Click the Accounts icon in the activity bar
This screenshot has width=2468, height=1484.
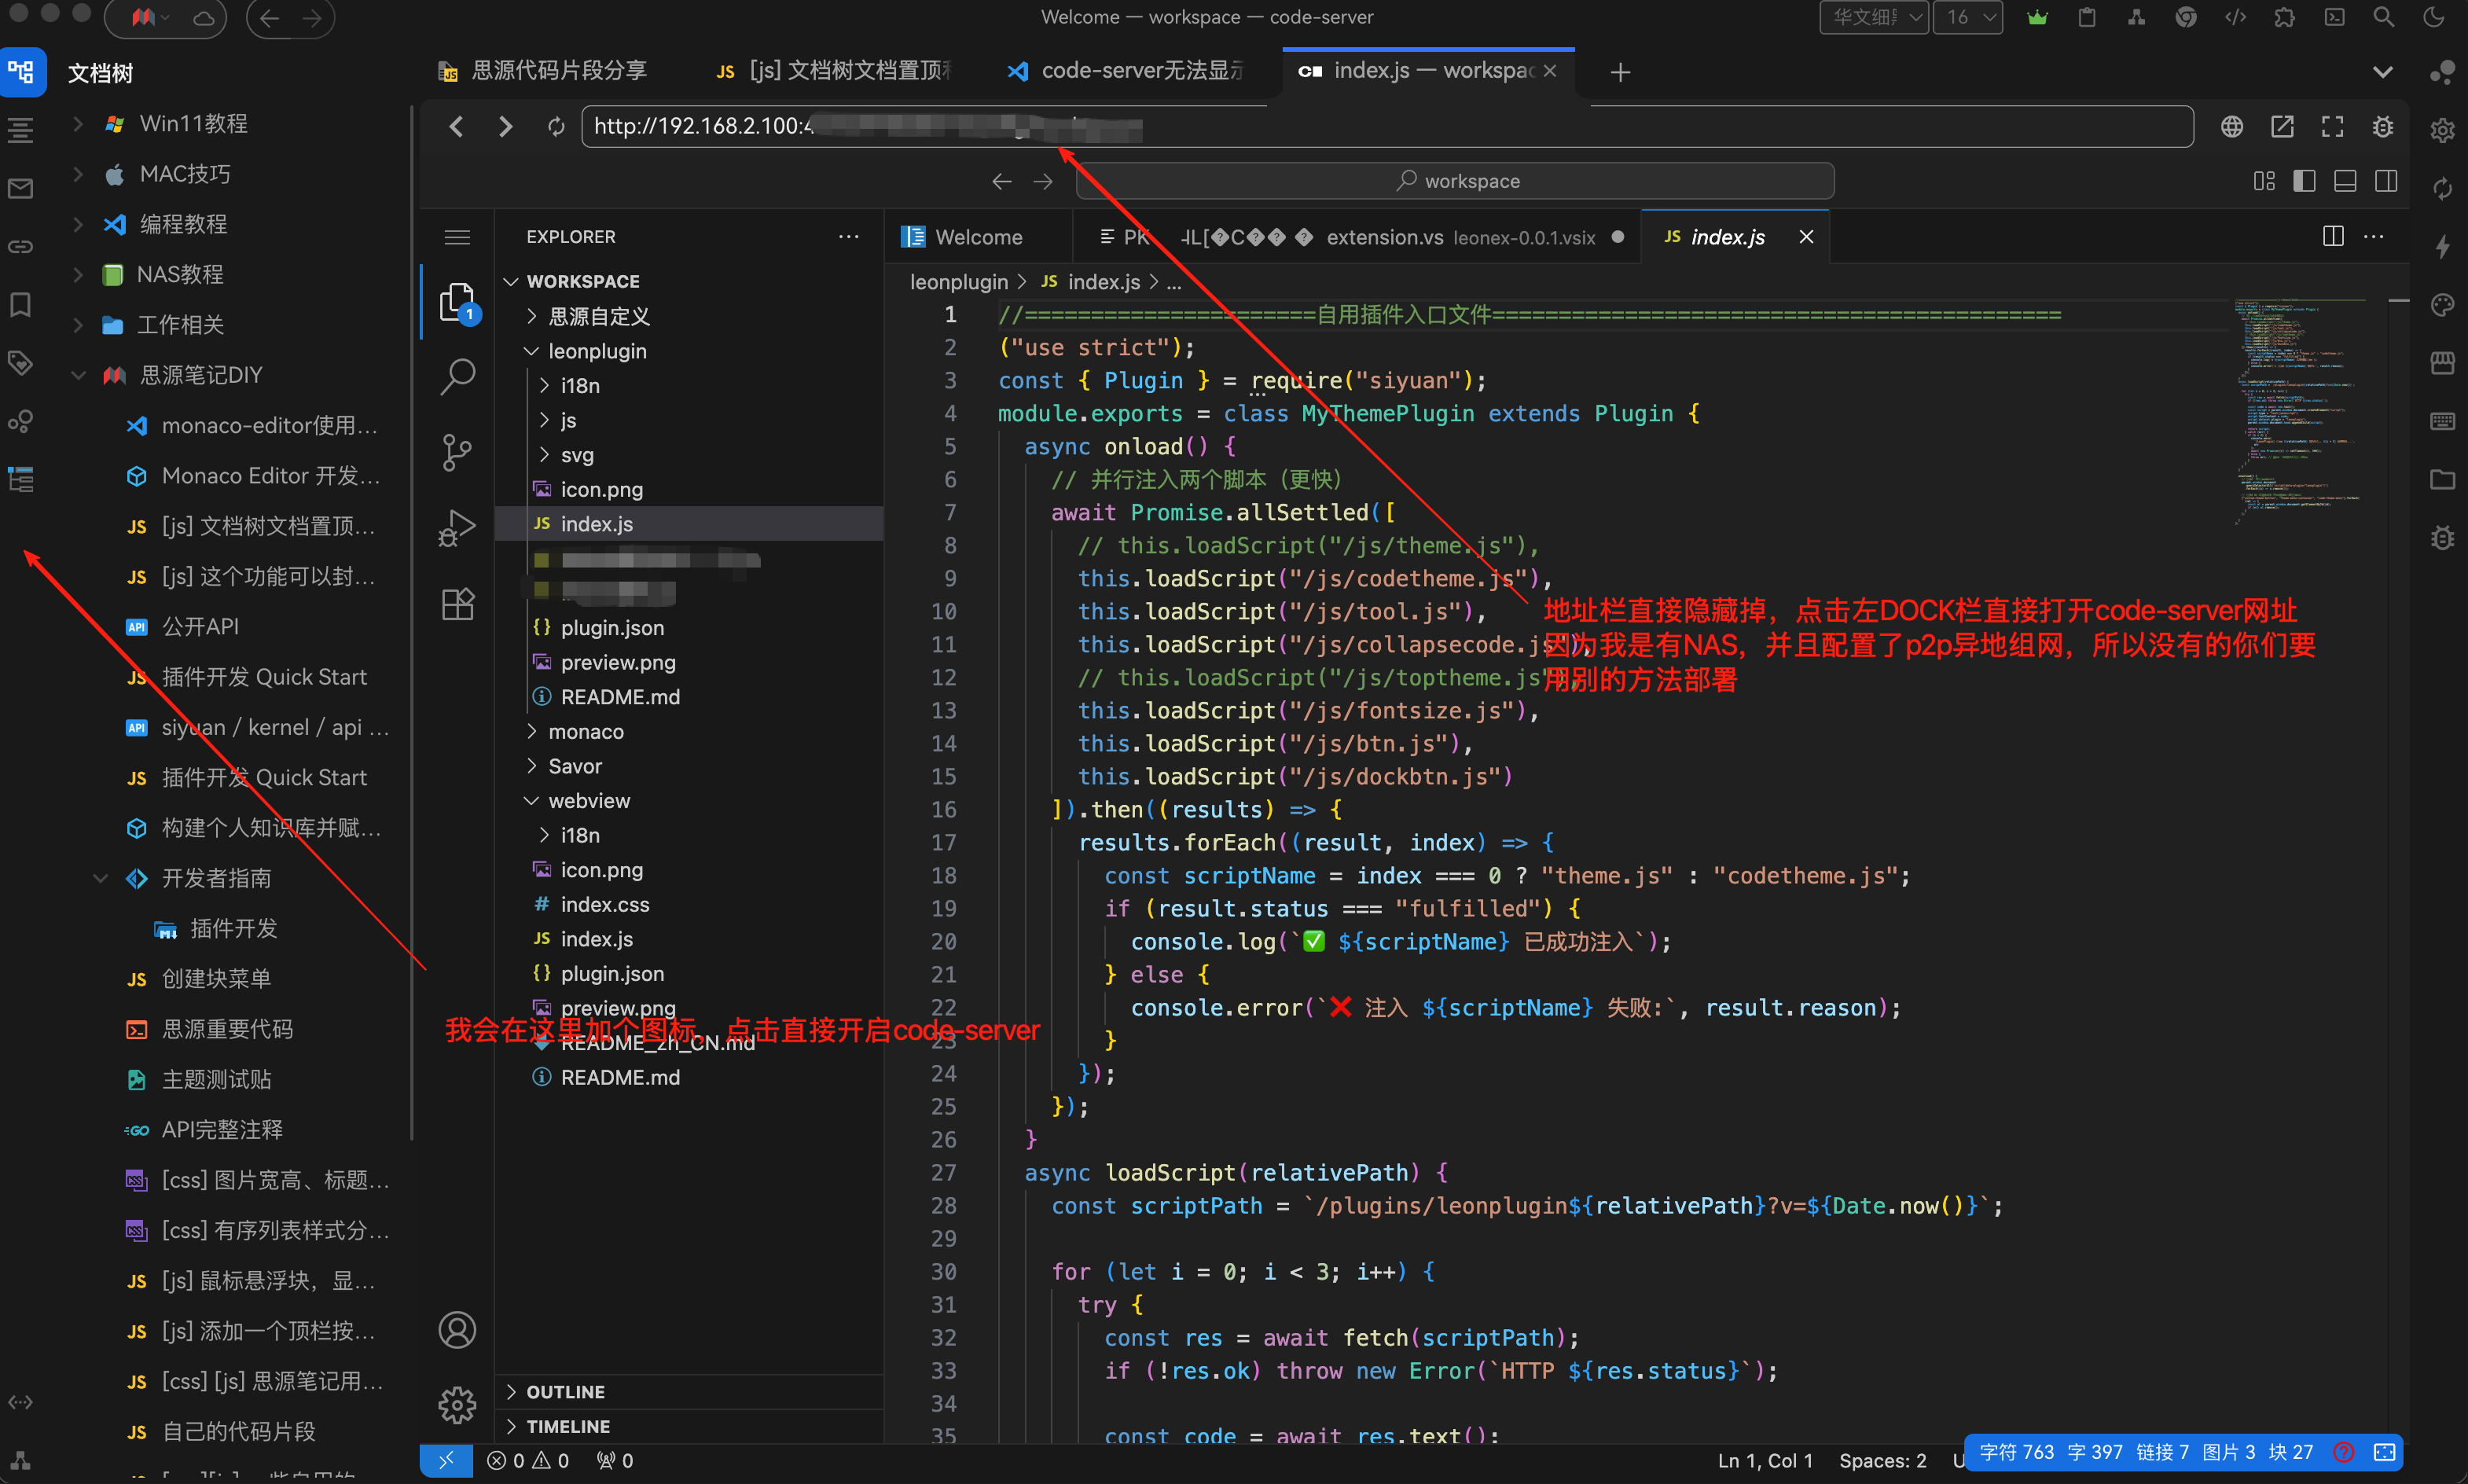(x=457, y=1330)
